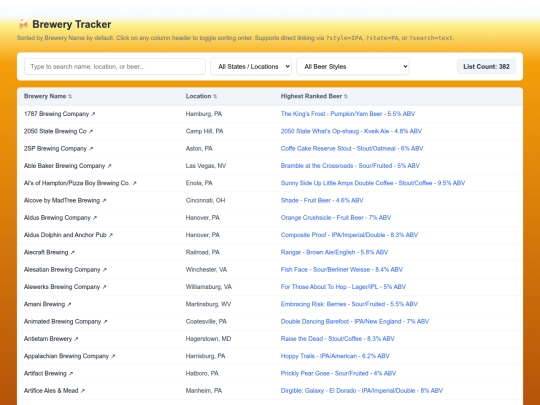The width and height of the screenshot is (540, 405).
Task: Select the Las Vegas, NV location cell
Action: (206, 166)
